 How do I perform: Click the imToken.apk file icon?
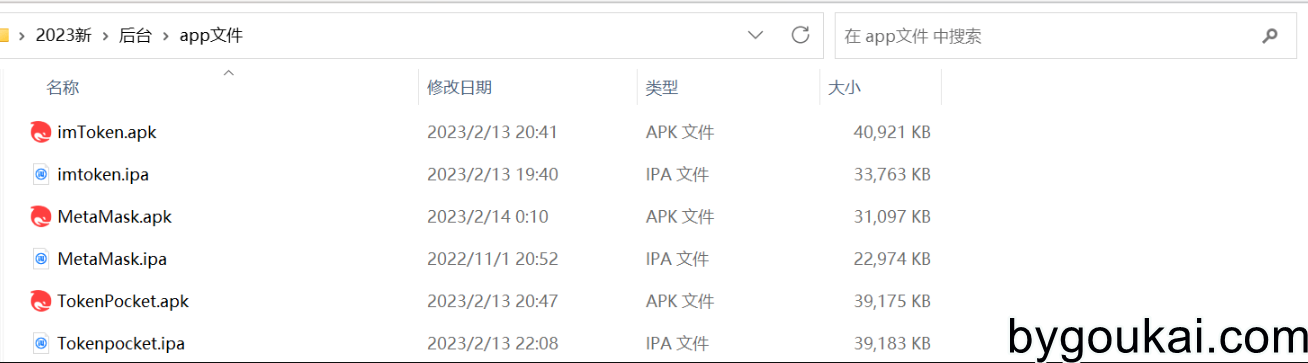point(41,132)
